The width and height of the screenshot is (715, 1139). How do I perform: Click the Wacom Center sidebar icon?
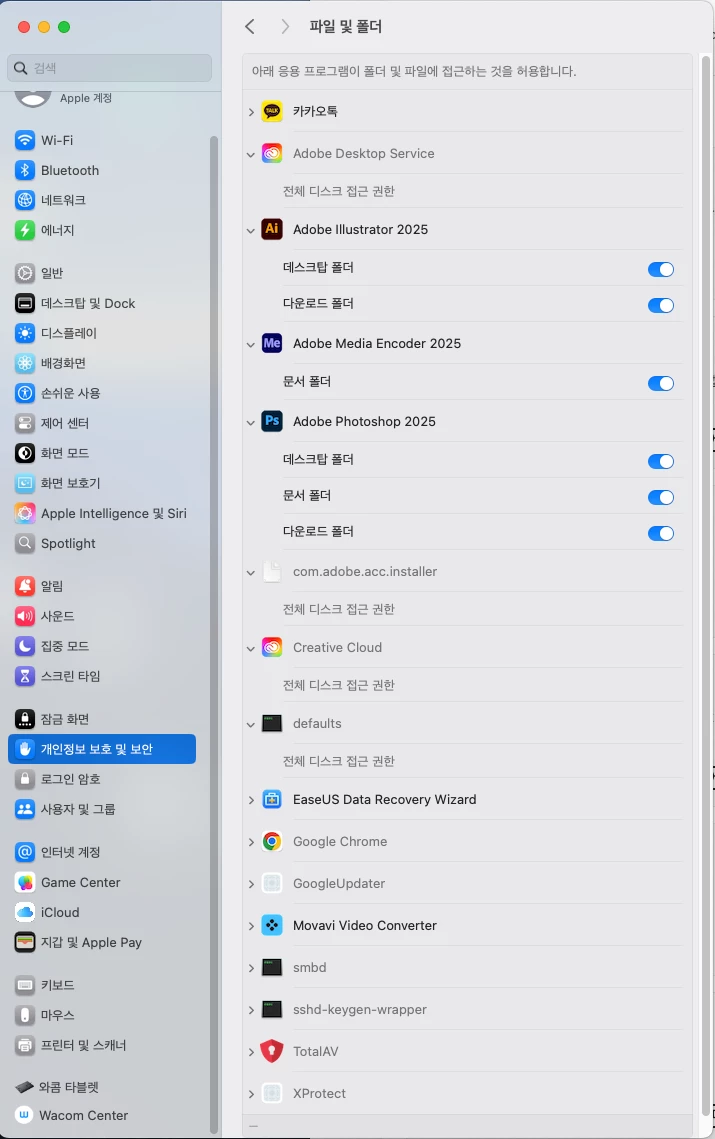click(x=24, y=1115)
